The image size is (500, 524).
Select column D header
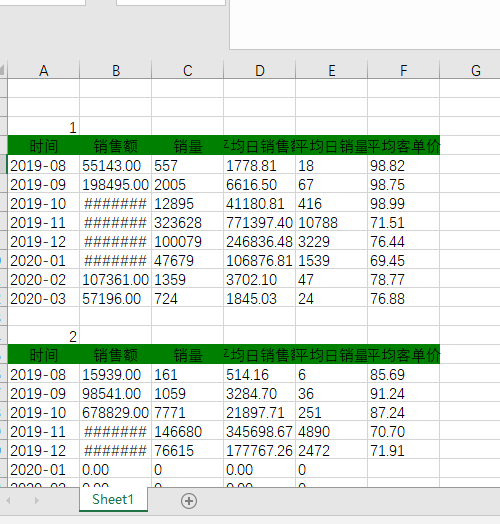tap(260, 71)
